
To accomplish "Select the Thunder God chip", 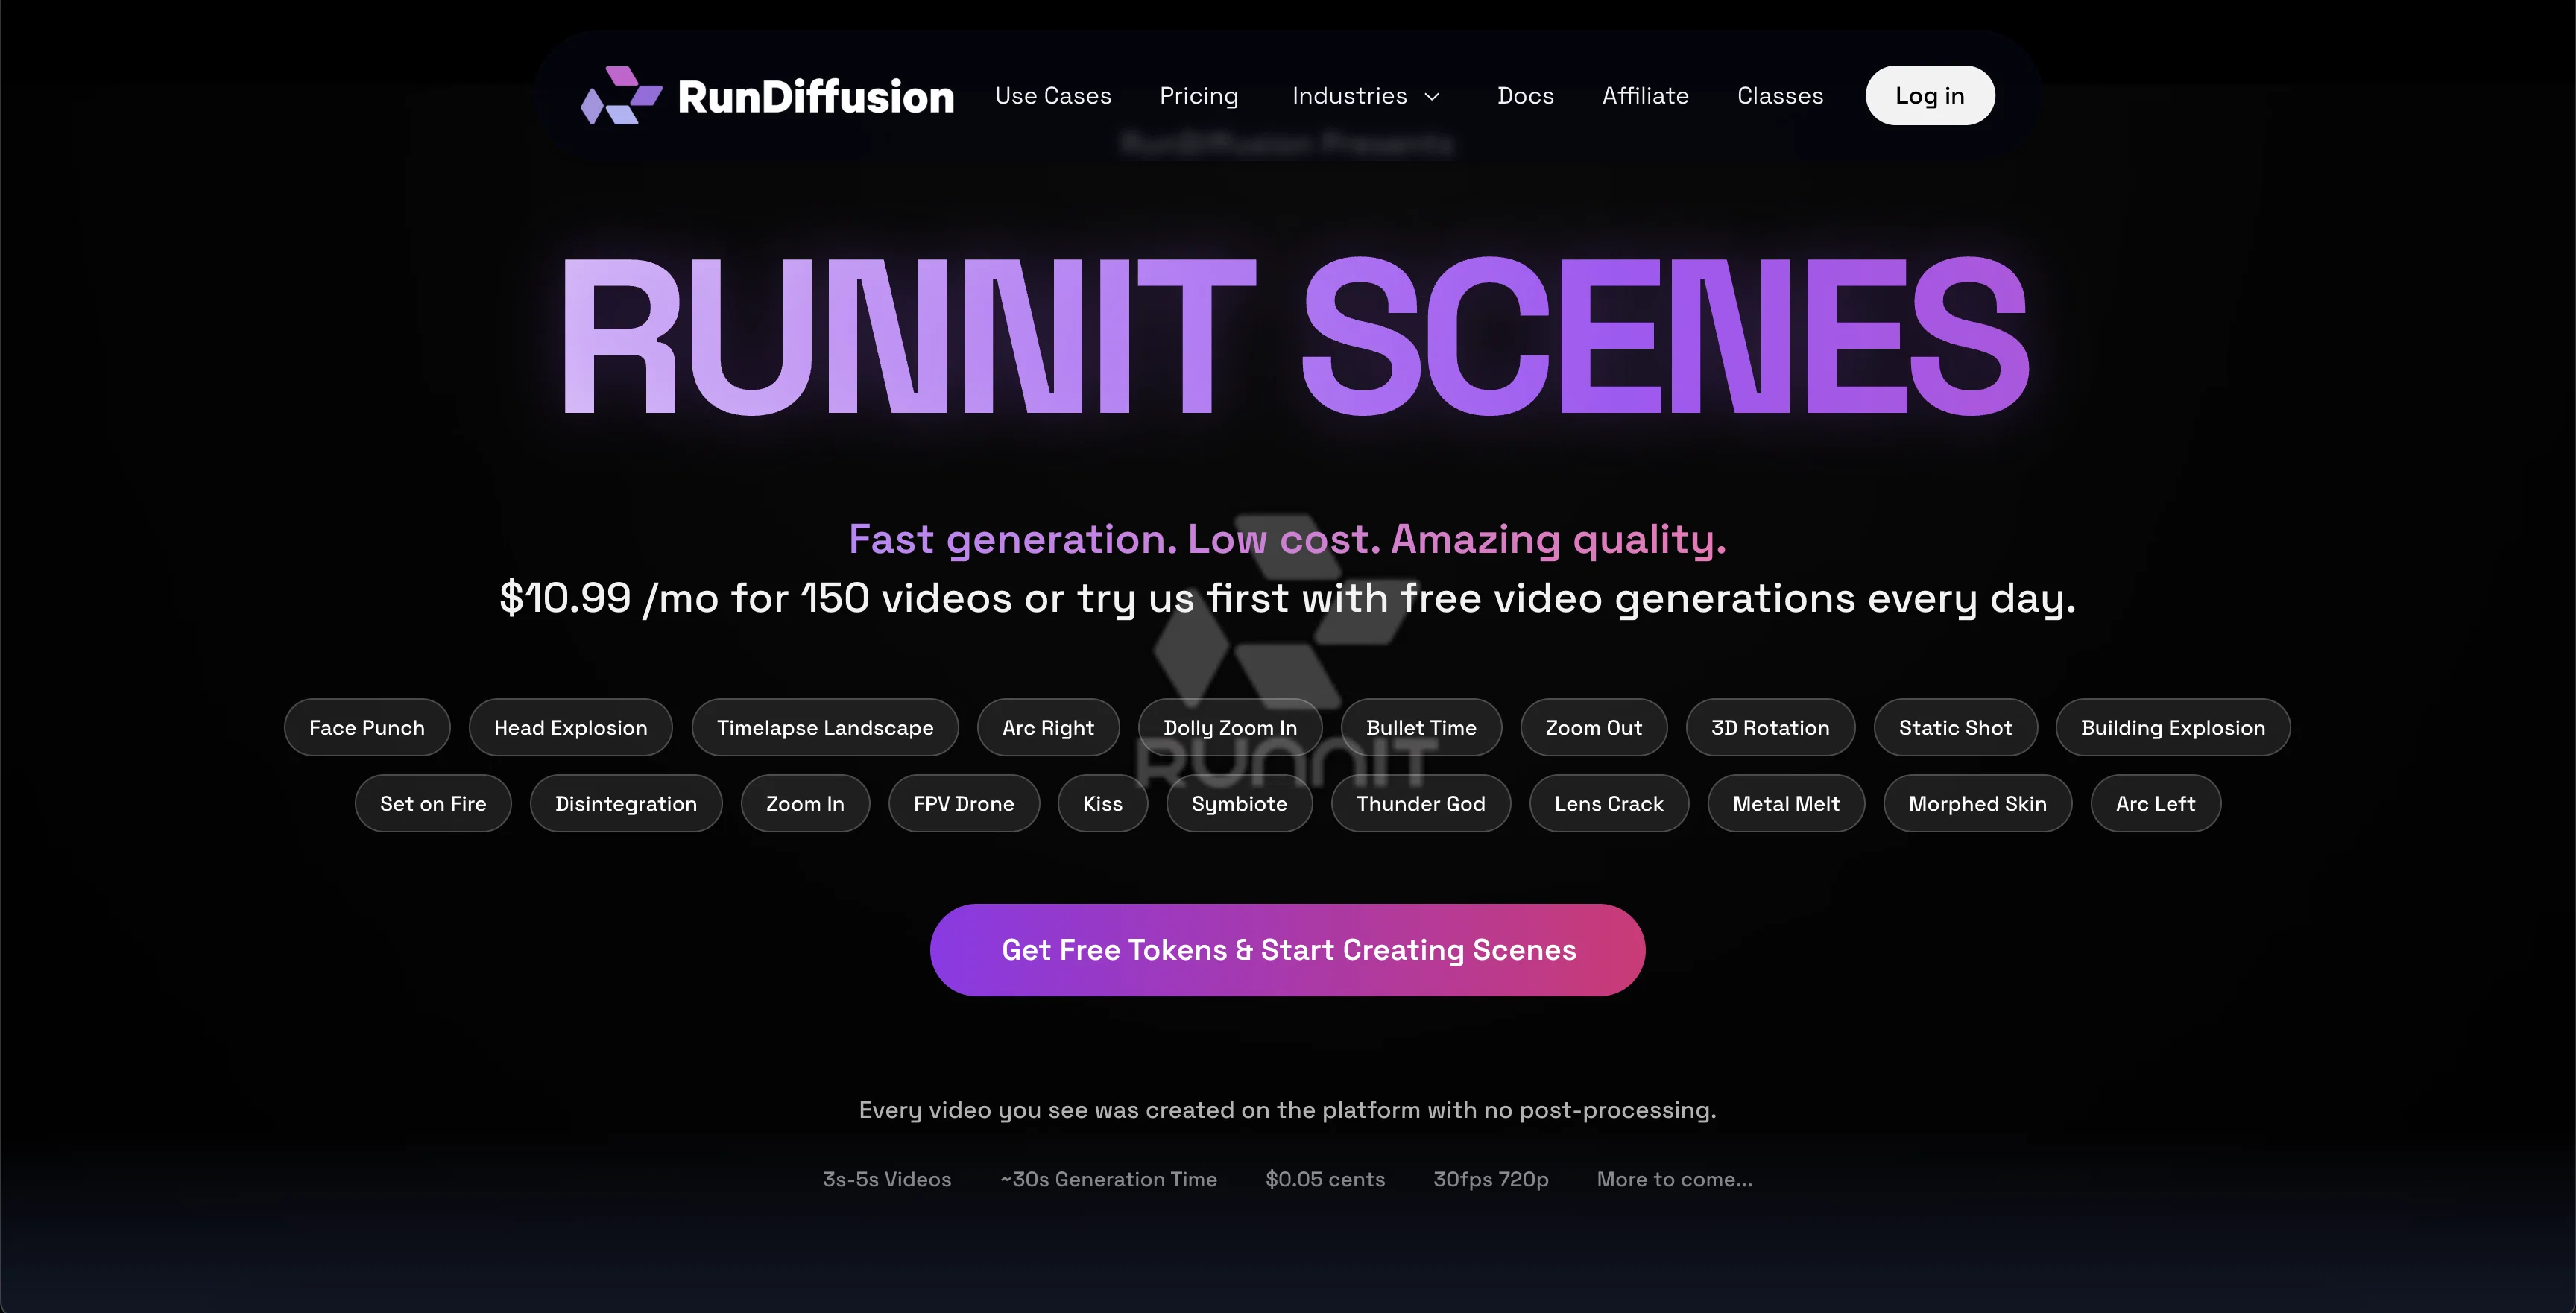I will (x=1421, y=803).
